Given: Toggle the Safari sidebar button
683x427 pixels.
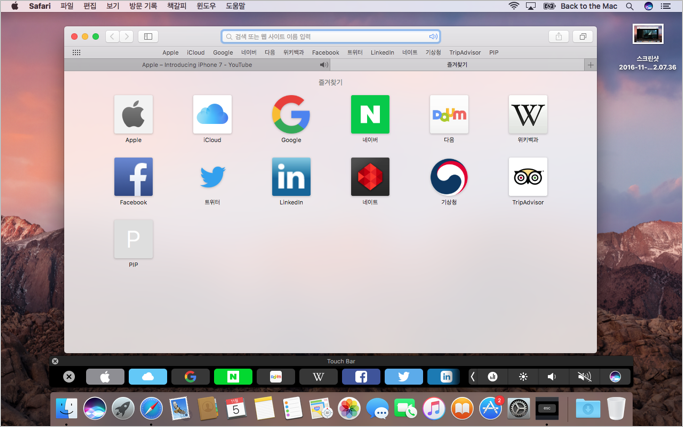Looking at the screenshot, I should (x=148, y=37).
